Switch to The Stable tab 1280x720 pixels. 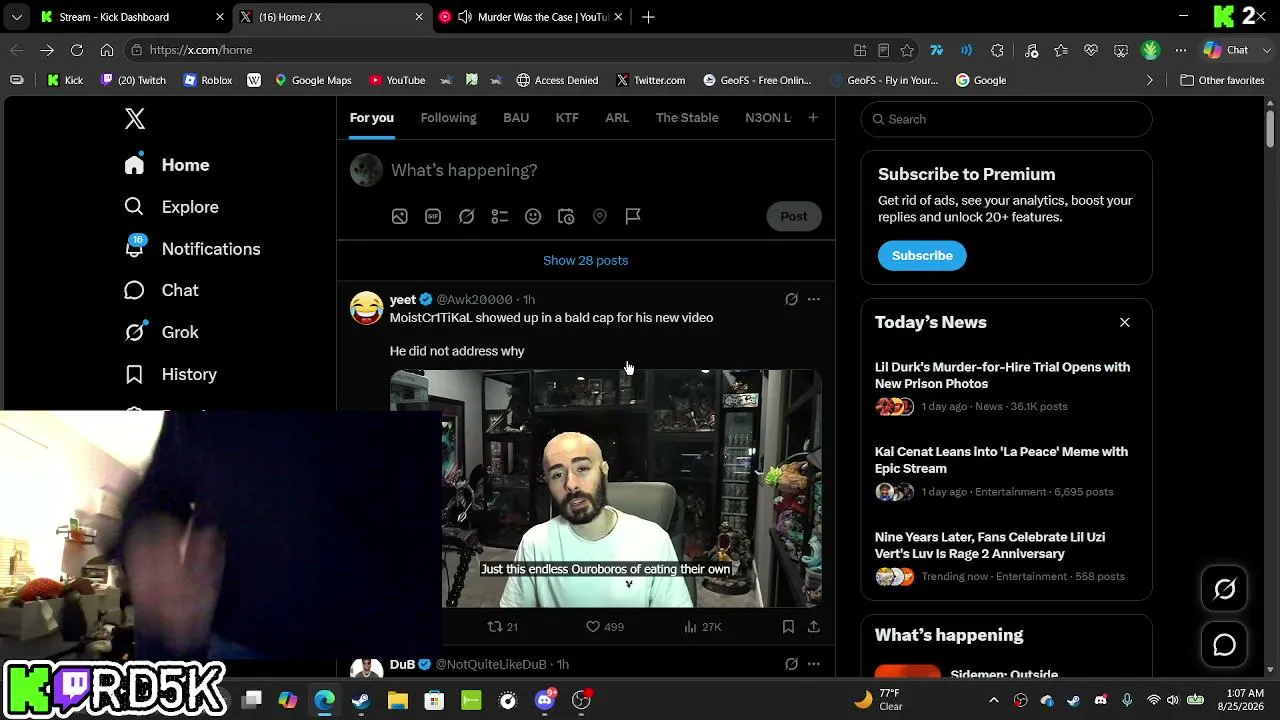[x=687, y=118]
